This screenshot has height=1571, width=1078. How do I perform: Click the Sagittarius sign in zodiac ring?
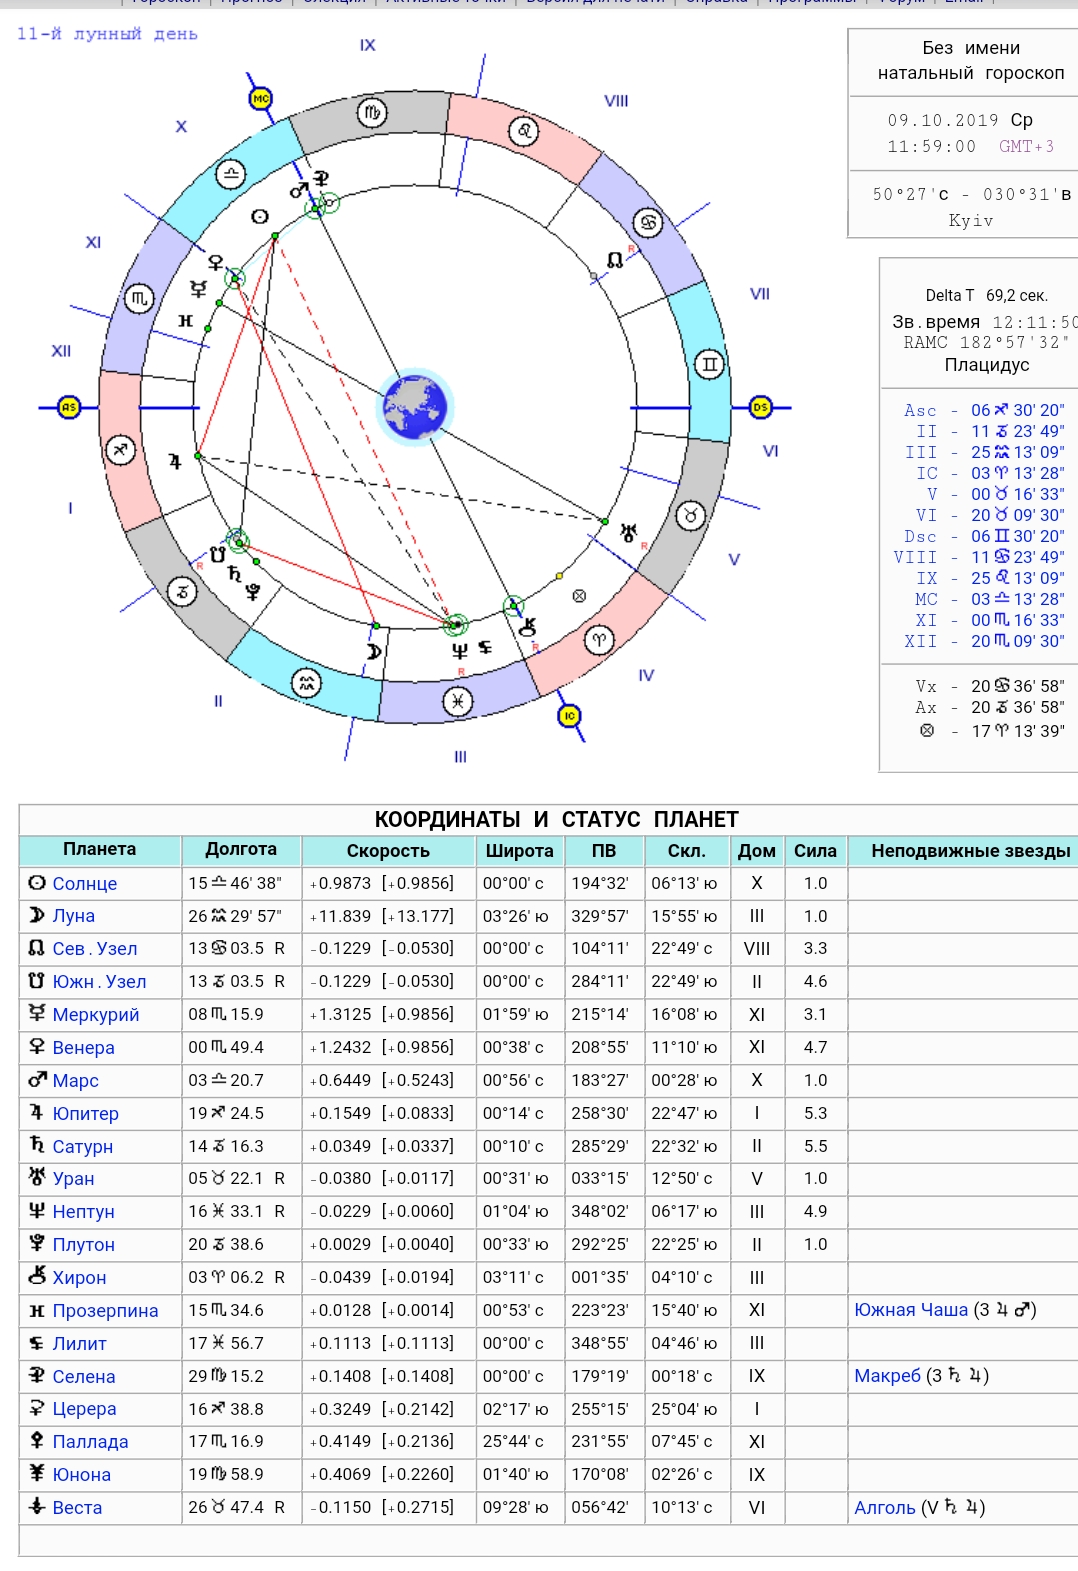pos(120,450)
